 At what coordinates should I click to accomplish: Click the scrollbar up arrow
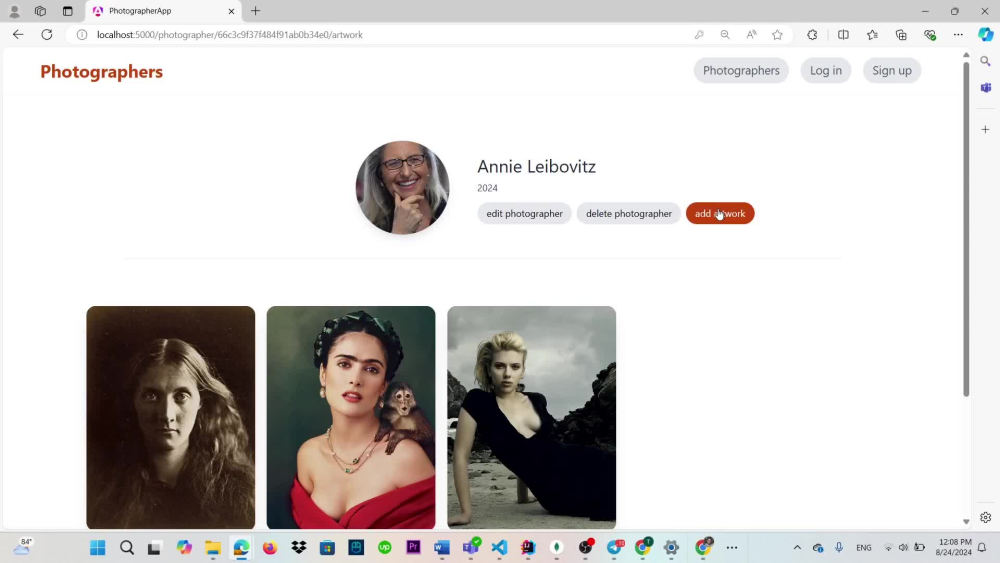click(966, 55)
